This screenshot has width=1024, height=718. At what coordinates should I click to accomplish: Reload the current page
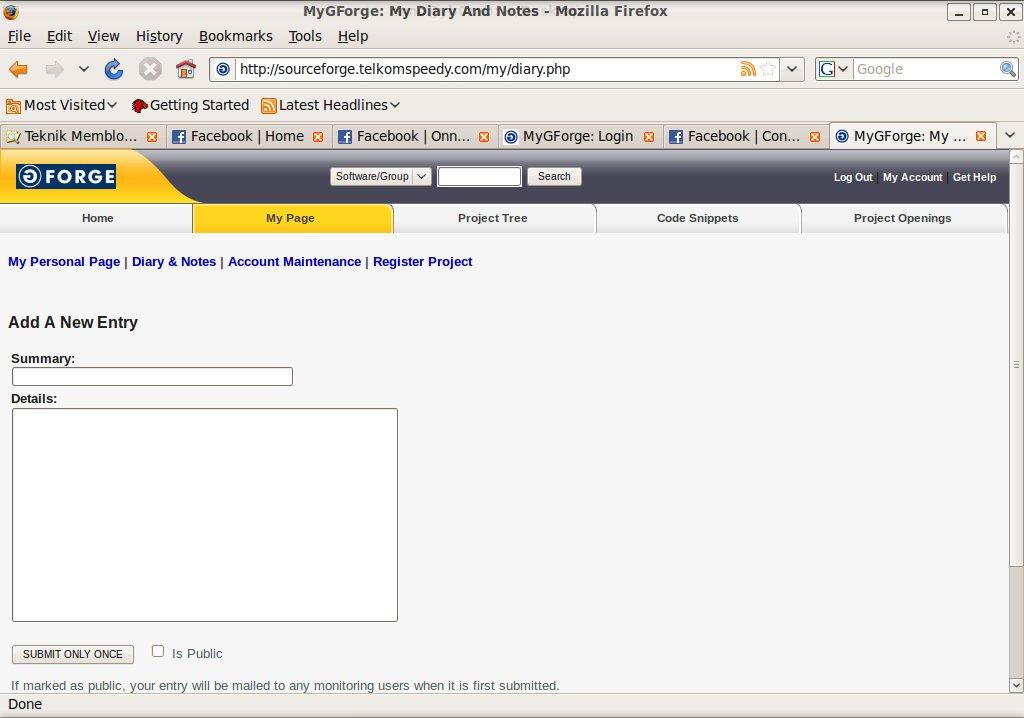114,69
